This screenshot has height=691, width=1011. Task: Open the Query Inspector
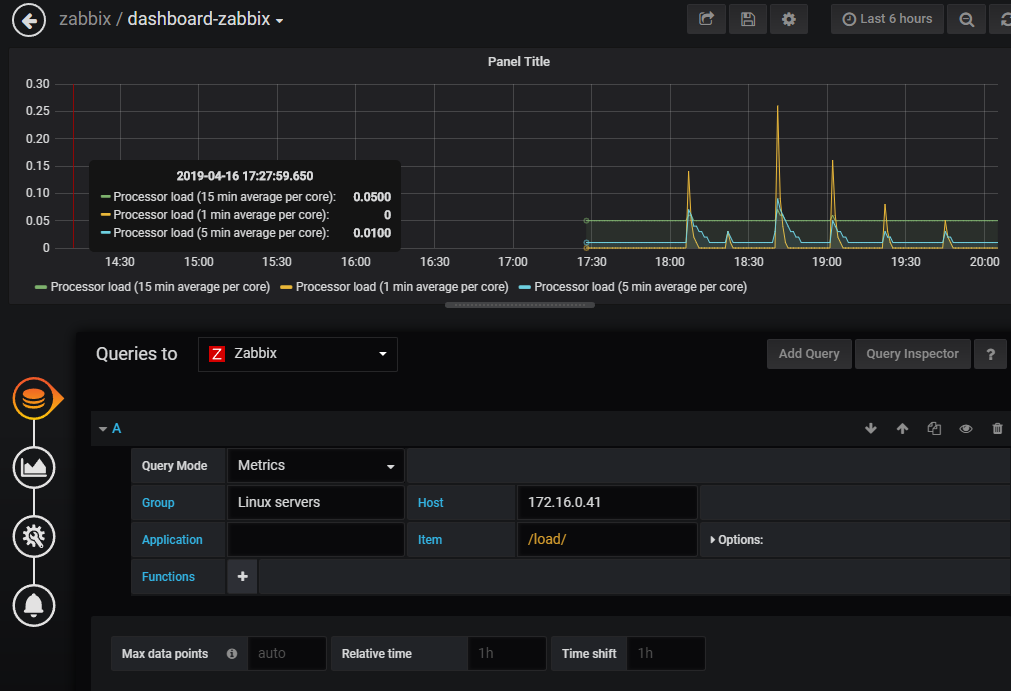pos(912,354)
